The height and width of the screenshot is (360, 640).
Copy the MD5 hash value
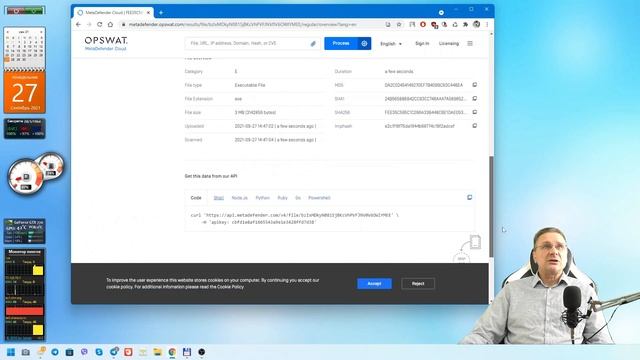click(475, 85)
